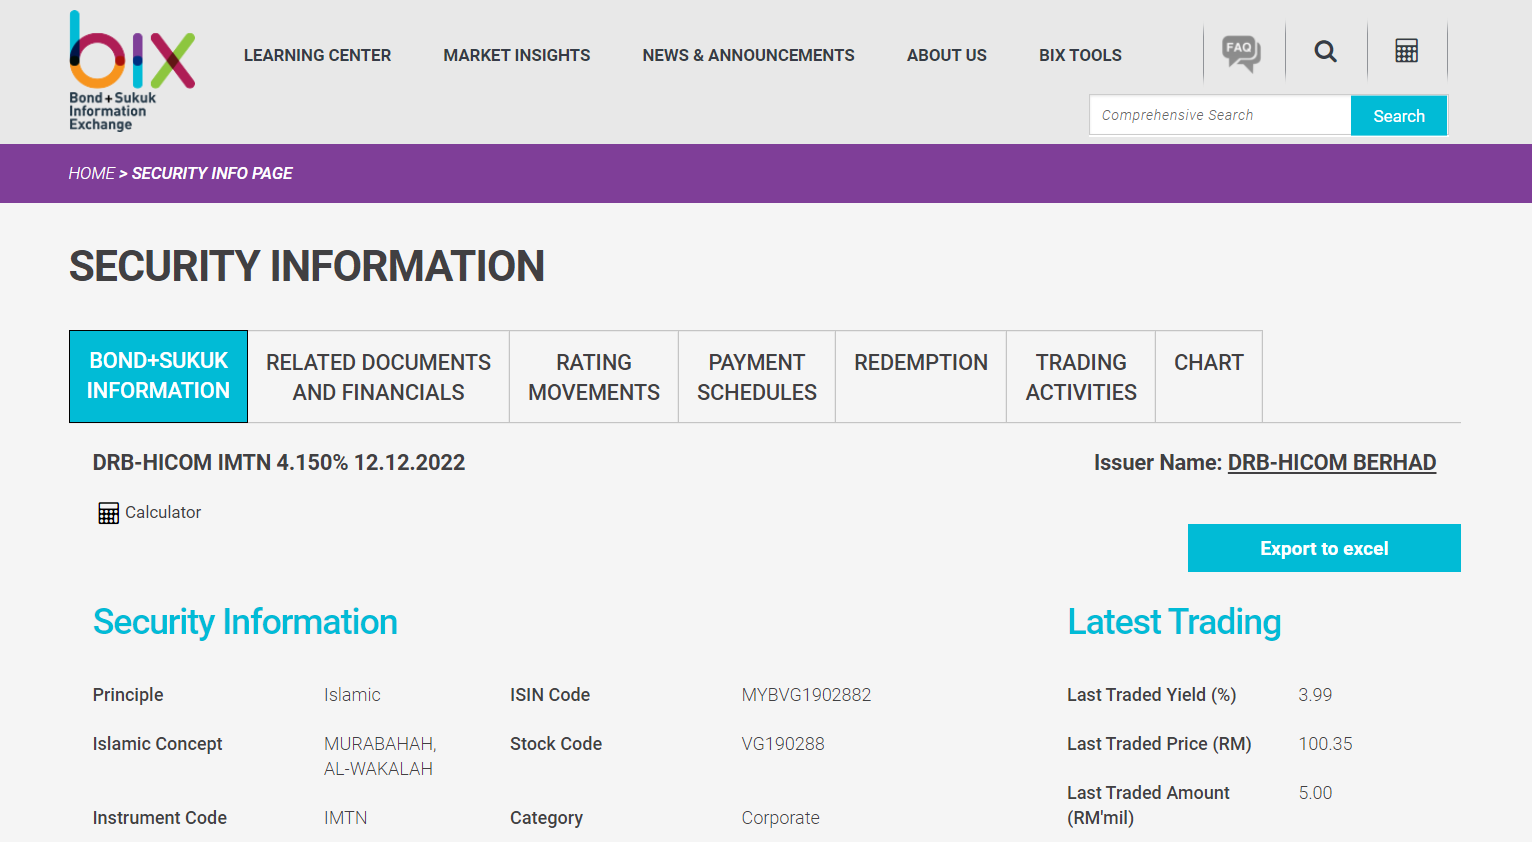
Task: Click Last Traded Yield value 3.99
Action: (1315, 695)
